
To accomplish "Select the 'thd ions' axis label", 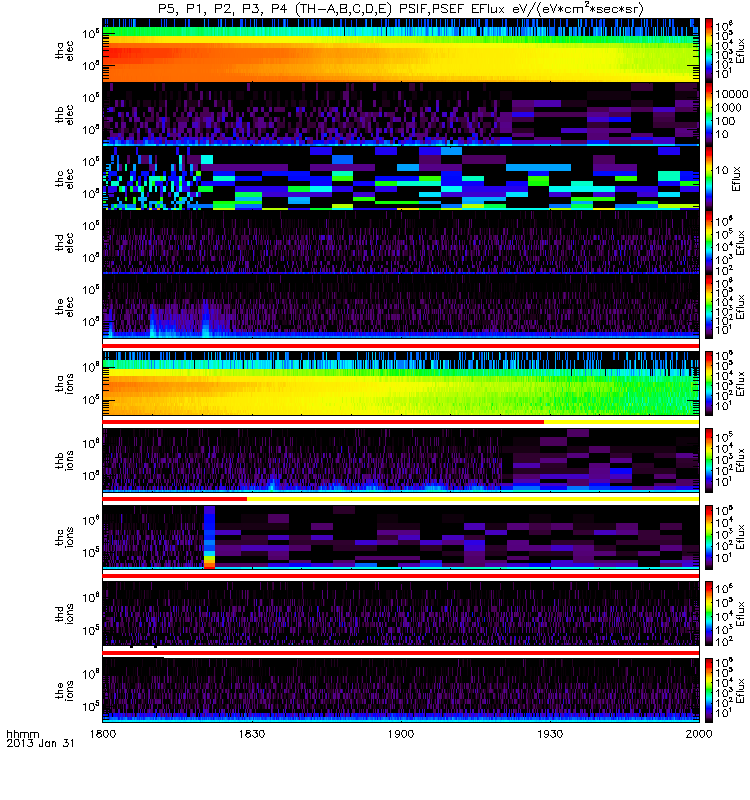I will click(64, 614).
